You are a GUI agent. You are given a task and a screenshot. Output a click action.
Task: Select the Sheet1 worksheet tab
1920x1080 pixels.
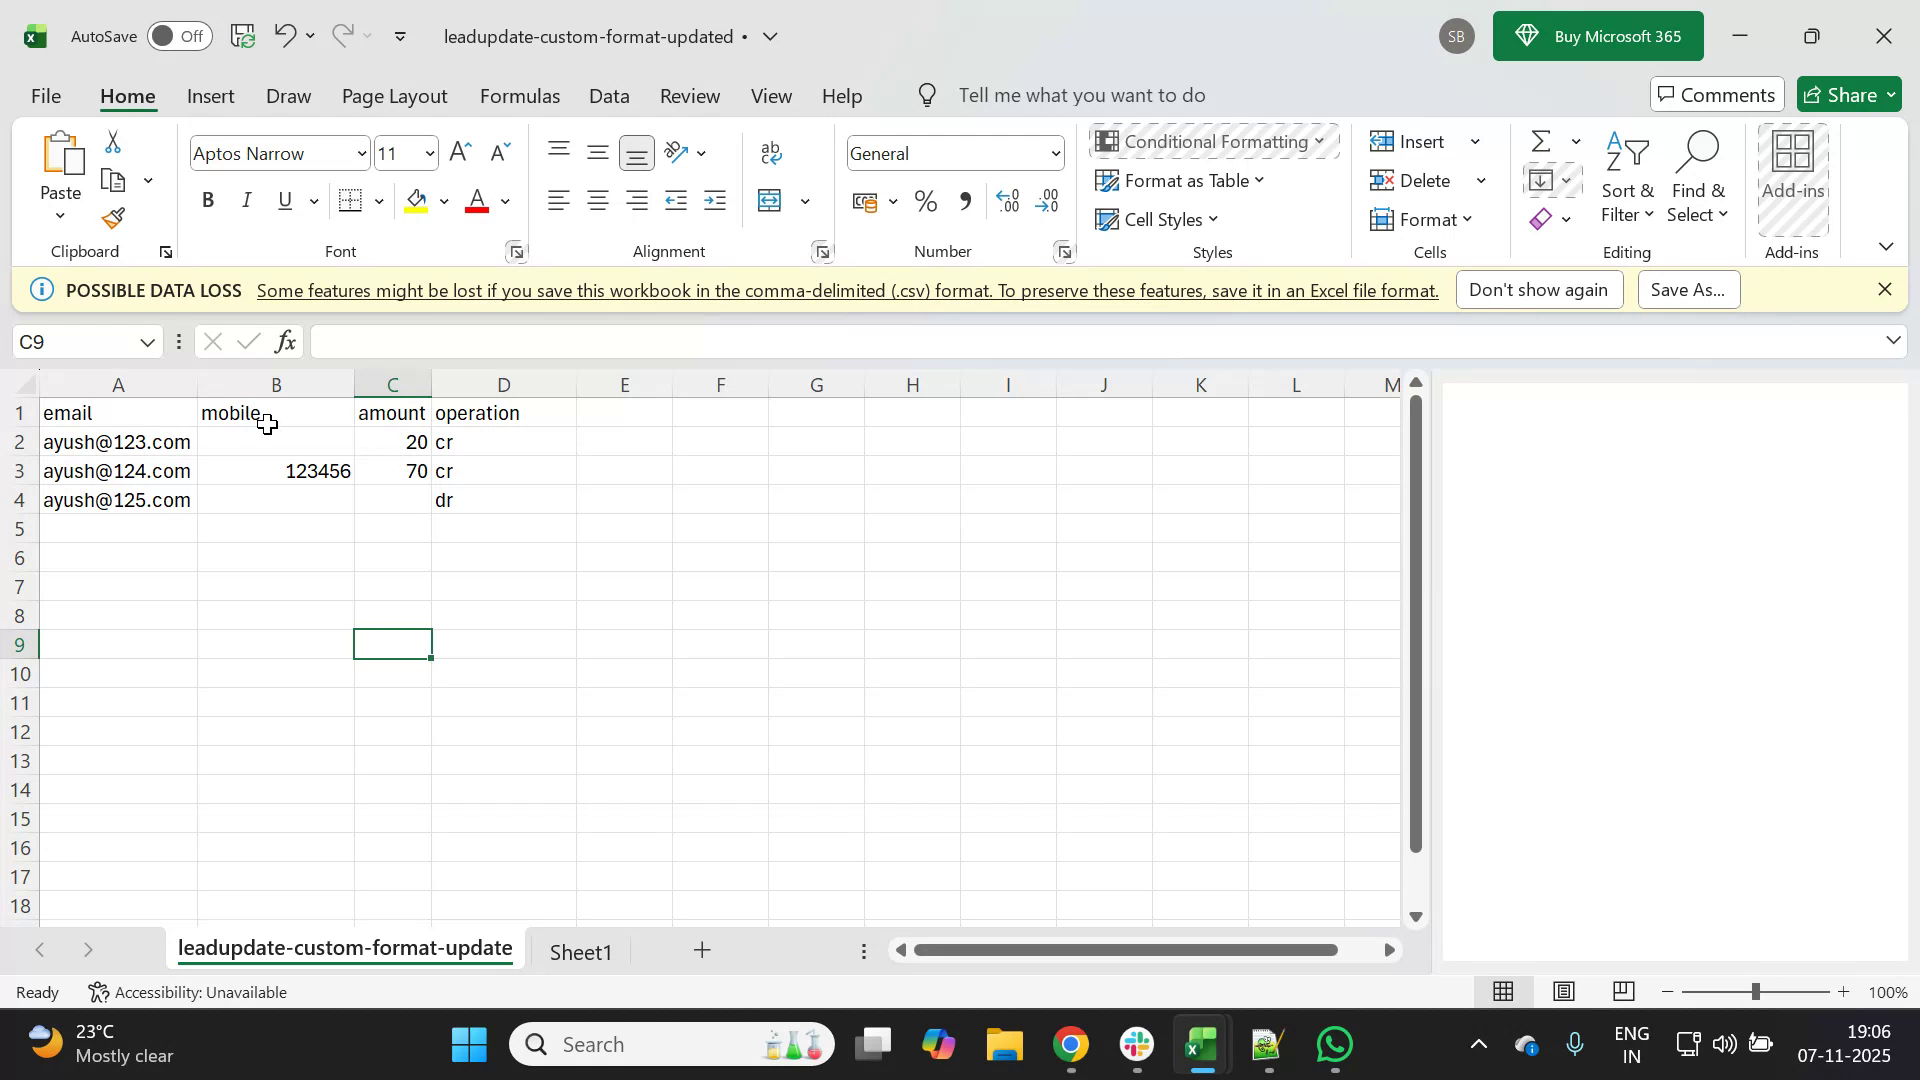(581, 951)
